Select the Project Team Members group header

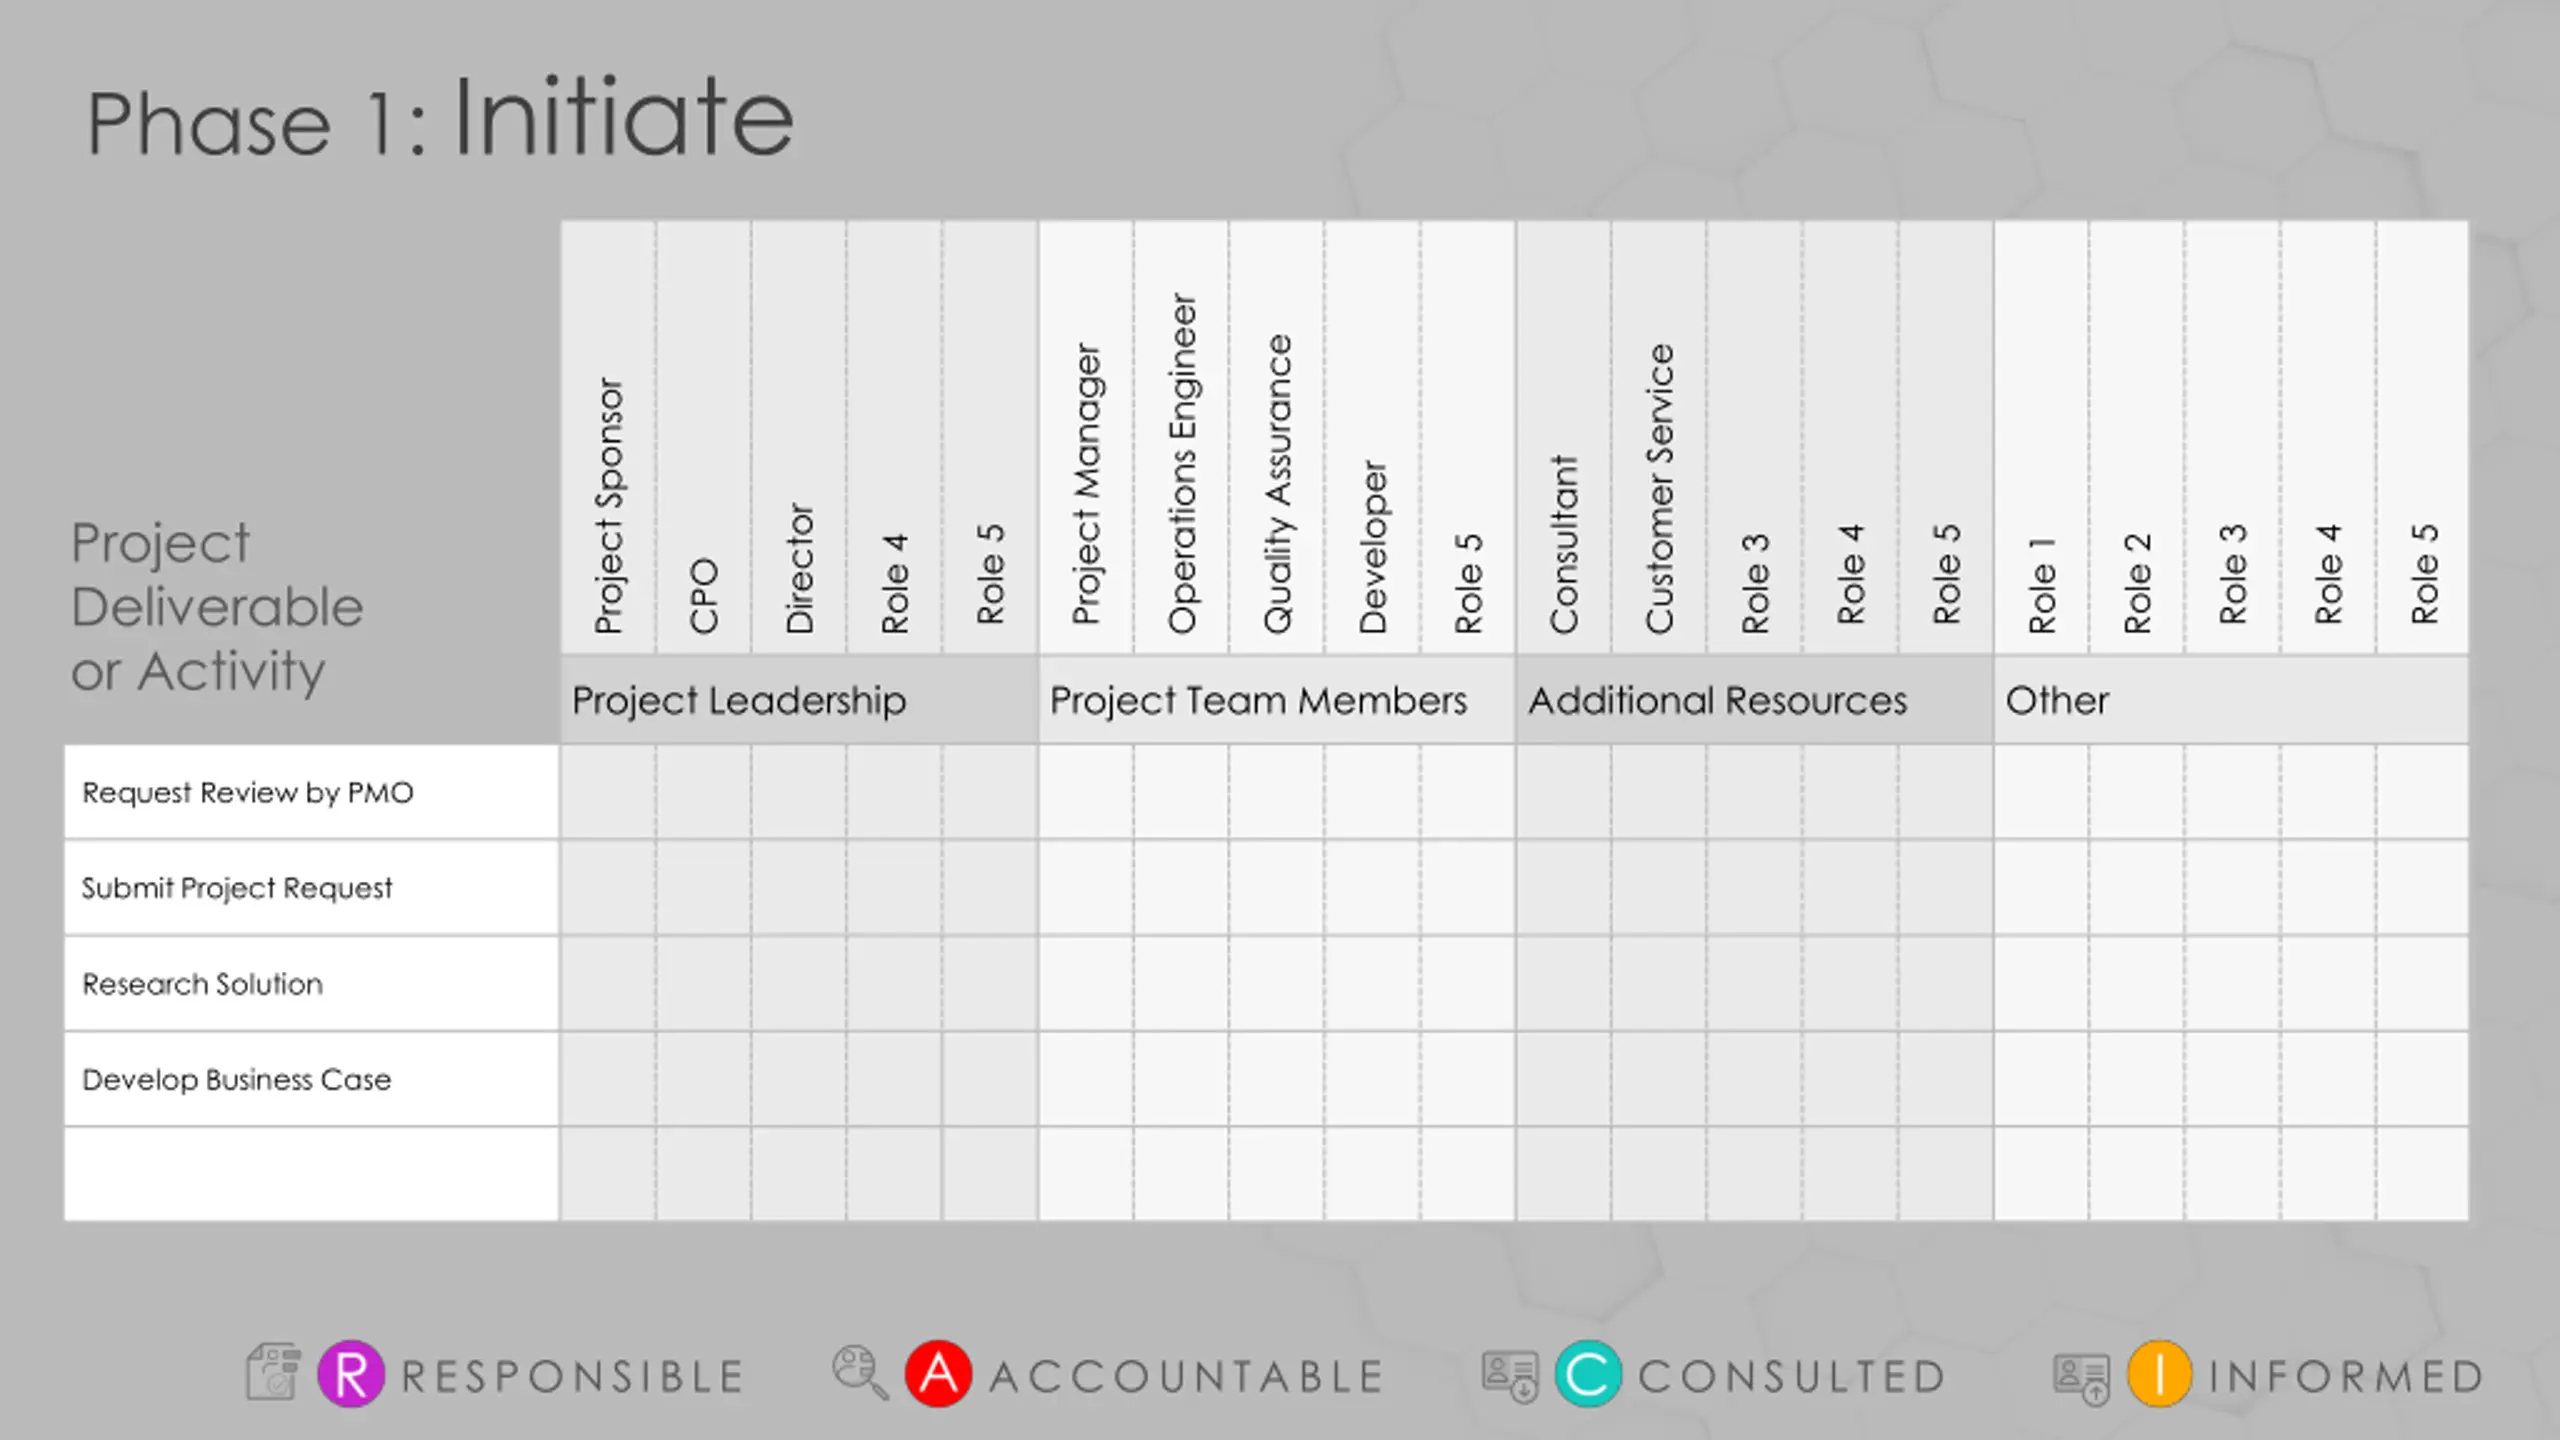1258,700
